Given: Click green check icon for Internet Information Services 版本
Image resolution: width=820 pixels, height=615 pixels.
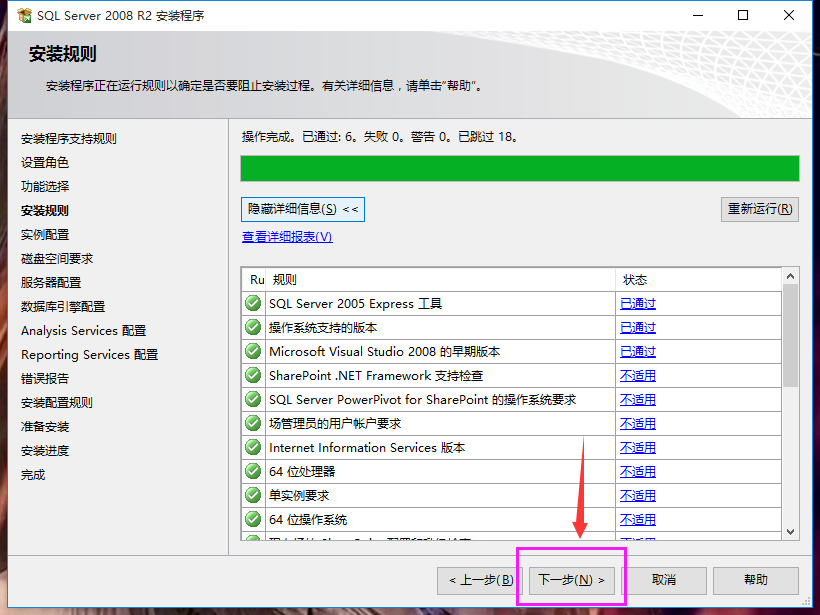Looking at the screenshot, I should [253, 448].
